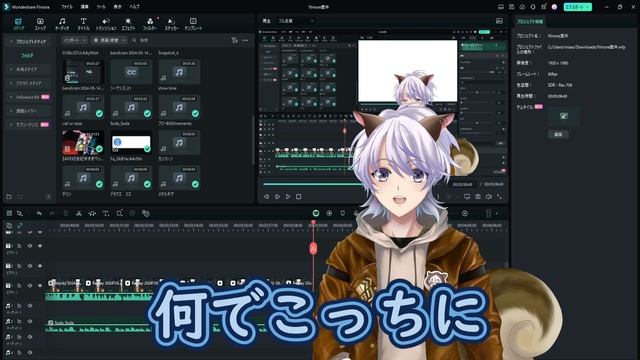Click the preview fullscreen expand icon

[499, 197]
